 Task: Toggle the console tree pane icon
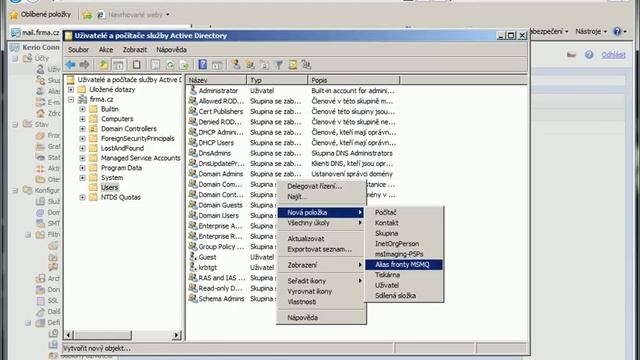pyautogui.click(x=118, y=64)
